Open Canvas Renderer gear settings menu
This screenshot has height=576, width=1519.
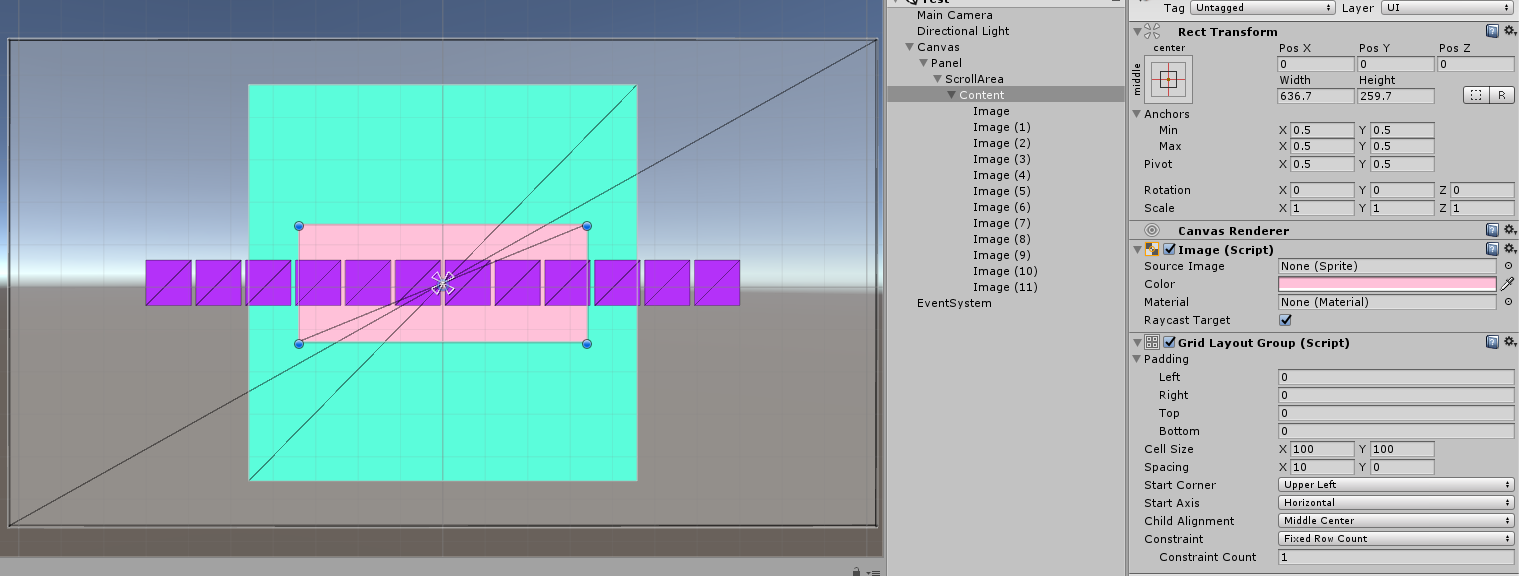[x=1509, y=231]
